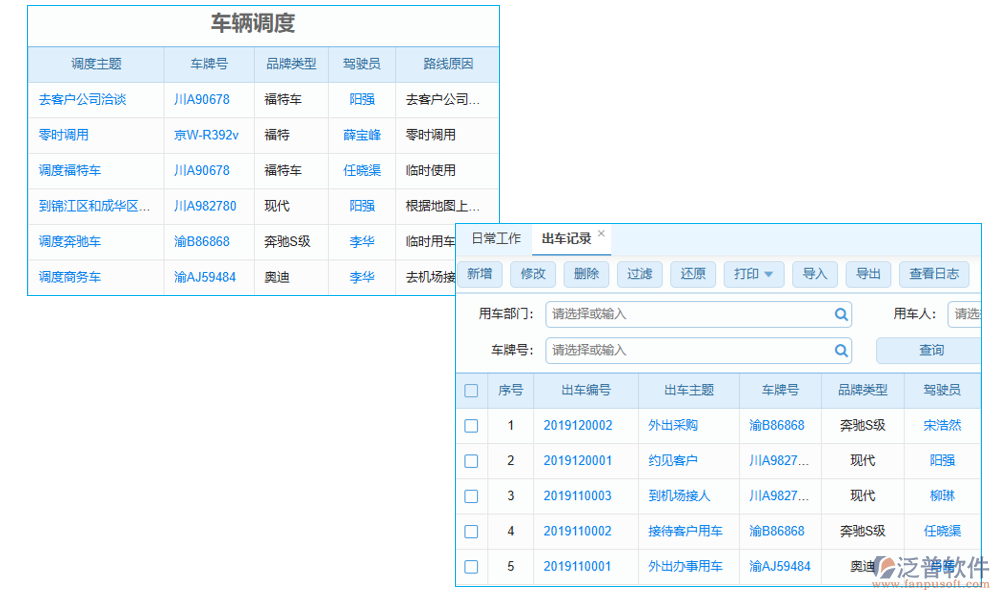This screenshot has width=1000, height=600.
Task: Click the 还原 (Restore) toolbar icon
Action: click(x=693, y=274)
